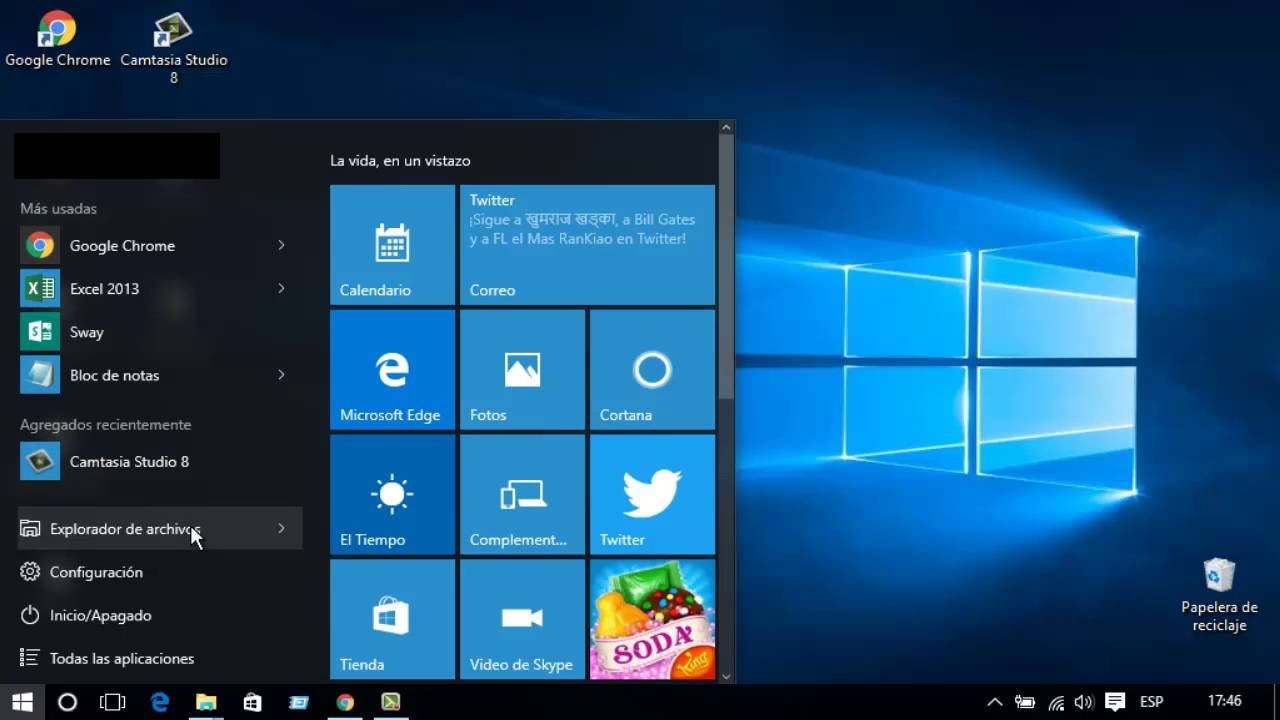1280x720 pixels.
Task: Show hidden system tray icons
Action: pyautogui.click(x=995, y=702)
